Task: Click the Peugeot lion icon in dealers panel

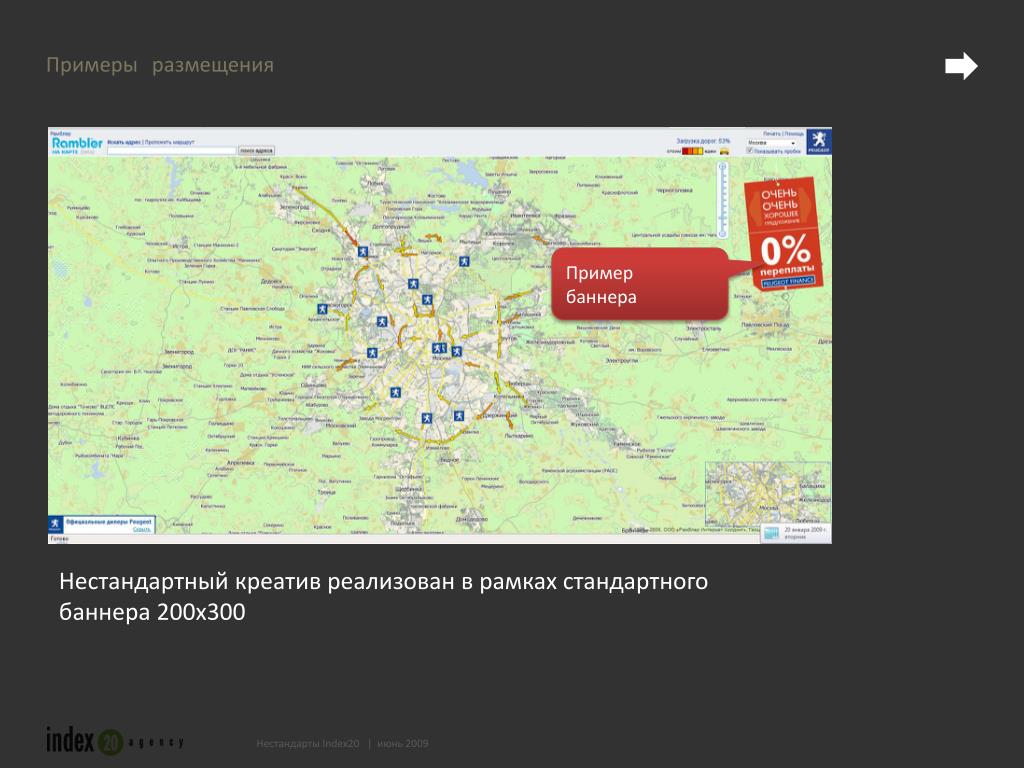Action: (x=56, y=524)
